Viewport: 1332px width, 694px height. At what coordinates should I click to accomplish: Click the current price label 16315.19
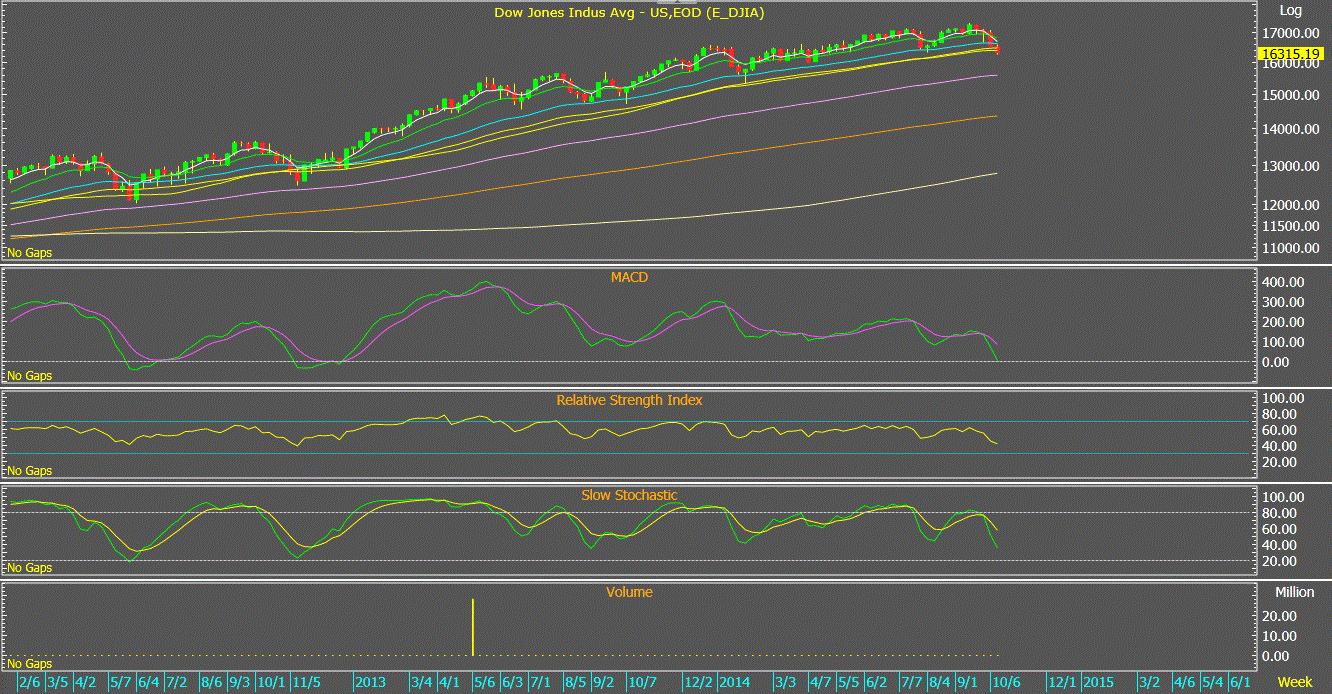tap(1291, 53)
